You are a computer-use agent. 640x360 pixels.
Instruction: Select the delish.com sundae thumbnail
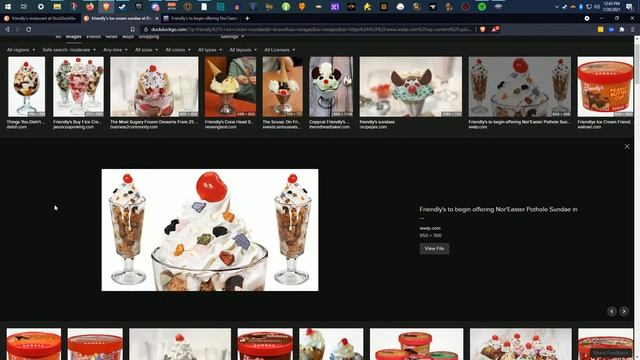click(x=27, y=87)
